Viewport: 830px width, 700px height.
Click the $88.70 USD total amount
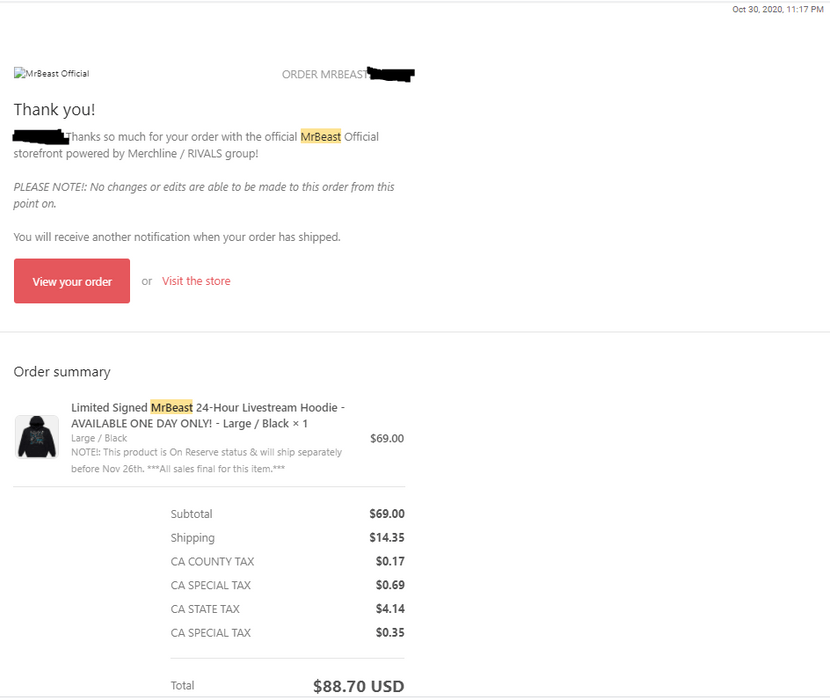coord(358,687)
